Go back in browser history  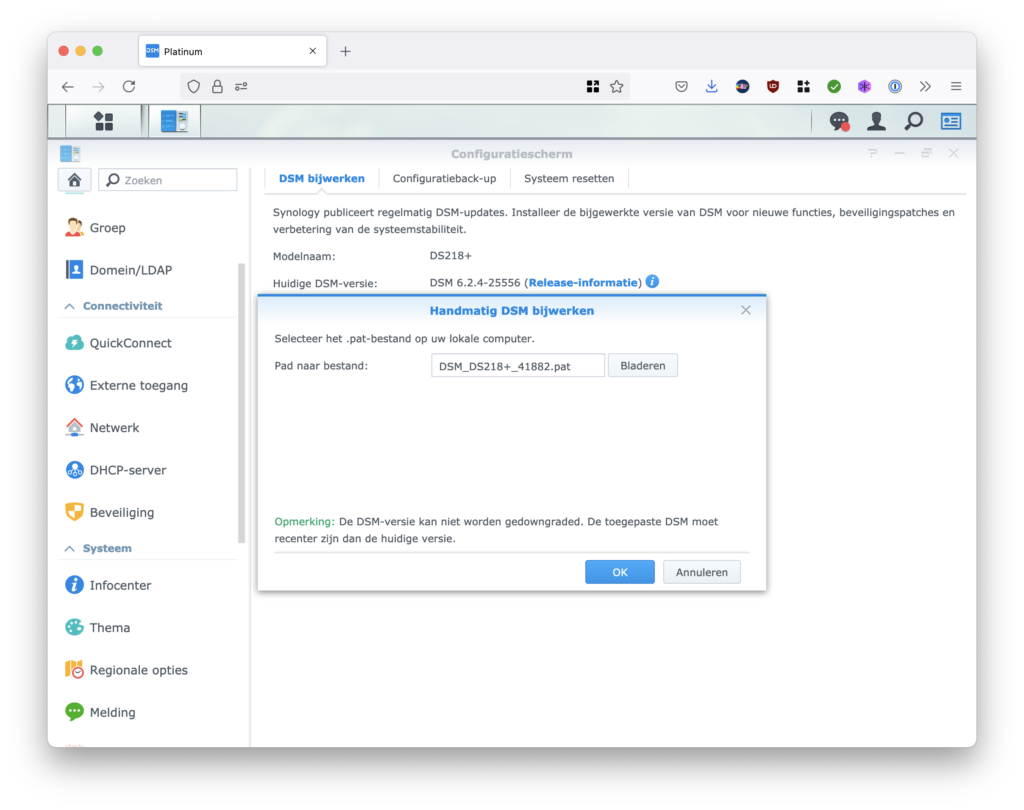pyautogui.click(x=68, y=86)
